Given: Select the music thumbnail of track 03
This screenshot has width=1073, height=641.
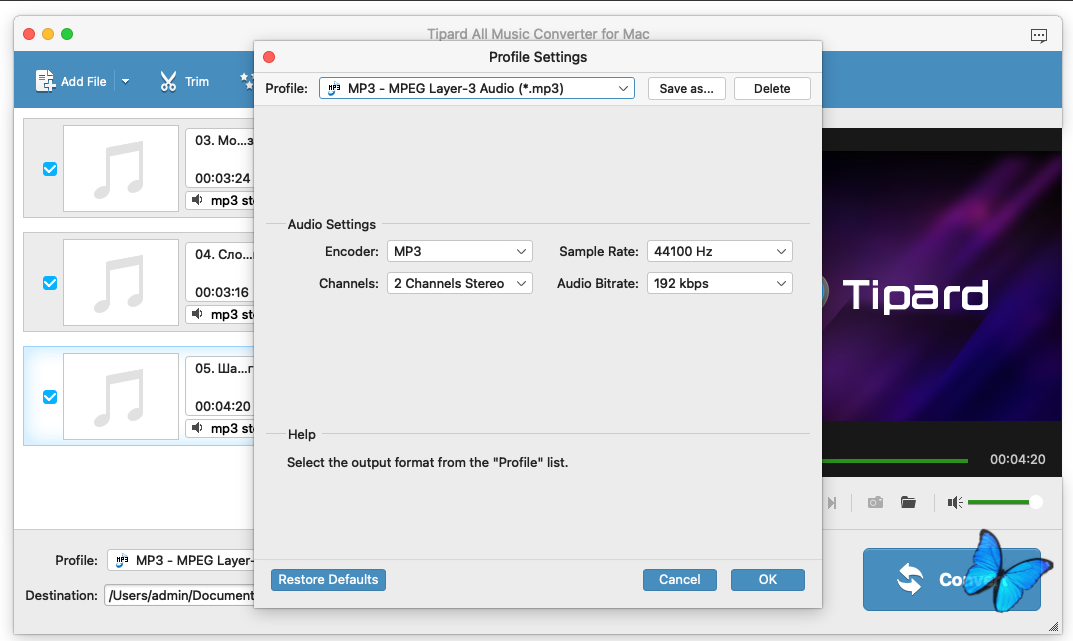Looking at the screenshot, I should click(x=121, y=168).
